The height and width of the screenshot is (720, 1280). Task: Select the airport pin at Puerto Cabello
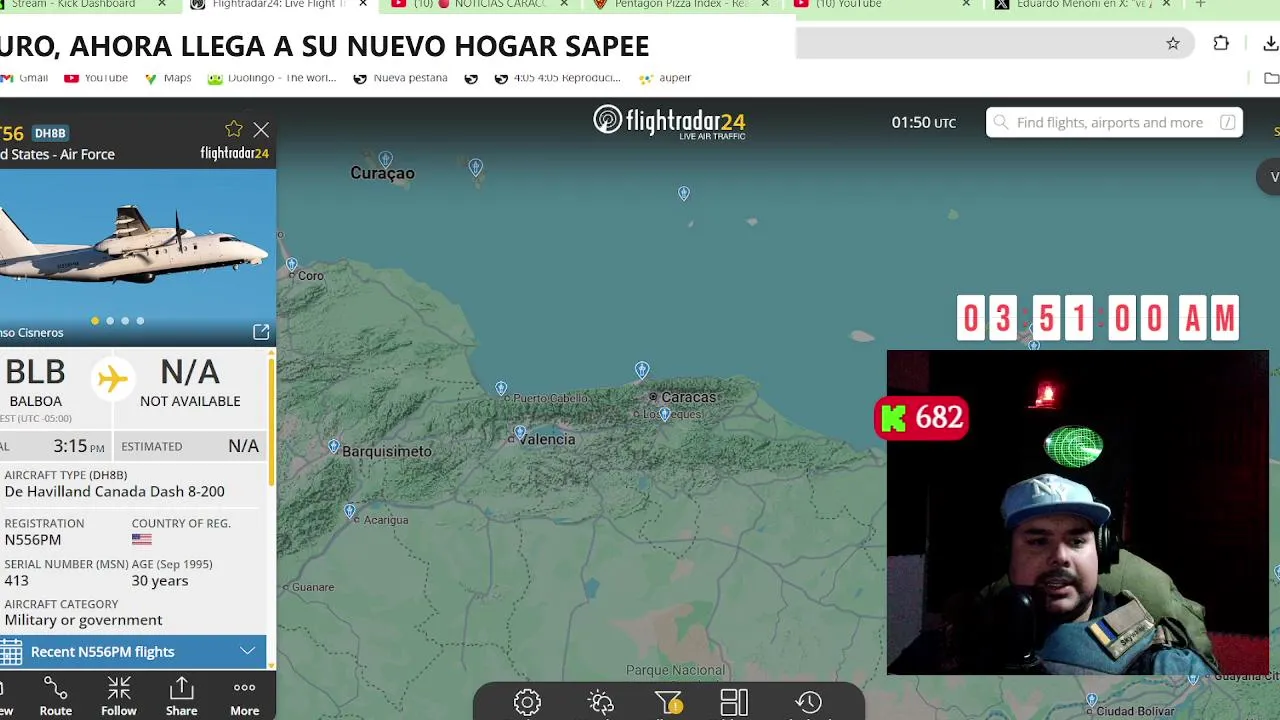point(501,388)
